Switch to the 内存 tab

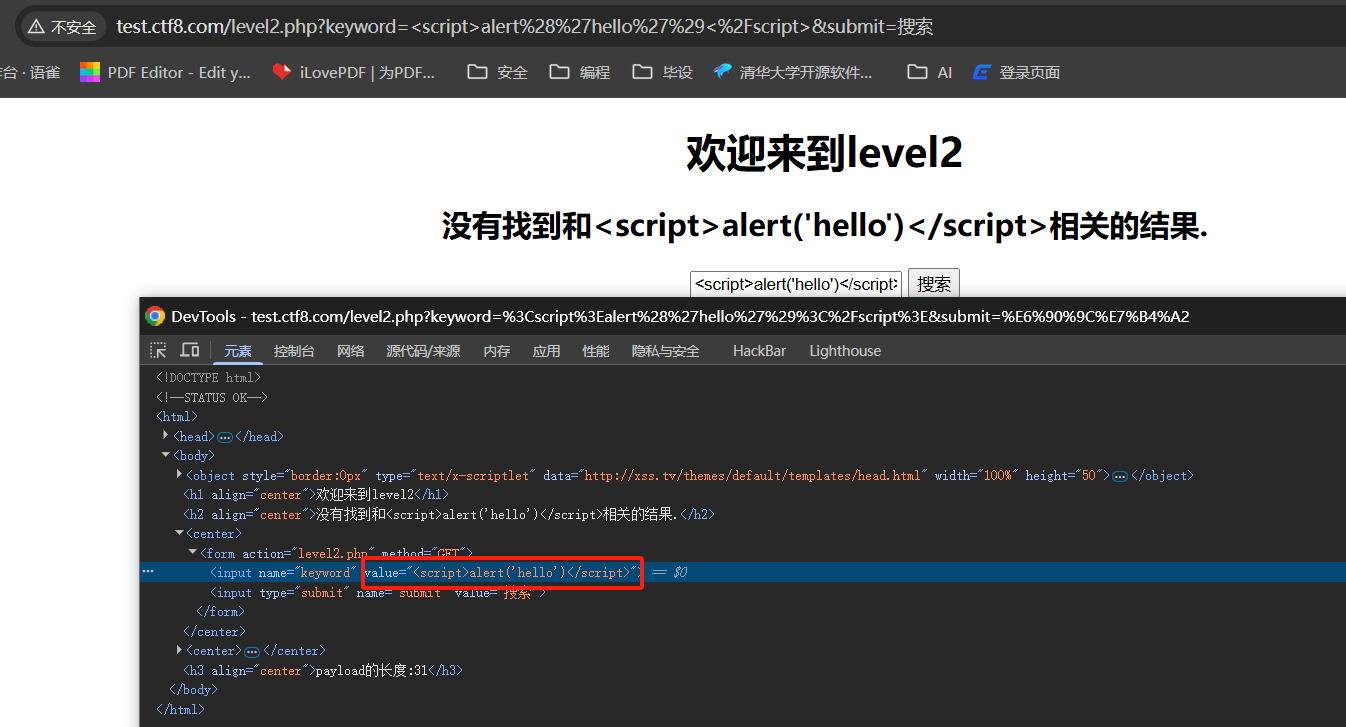point(497,351)
